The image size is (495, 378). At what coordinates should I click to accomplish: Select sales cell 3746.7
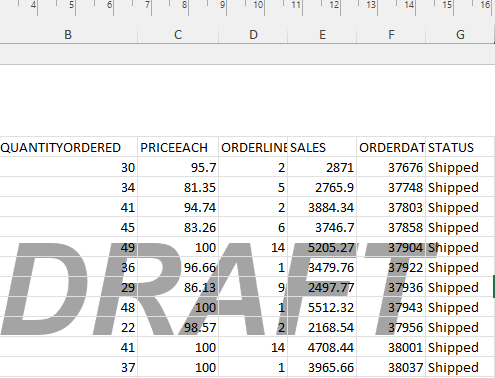(322, 227)
